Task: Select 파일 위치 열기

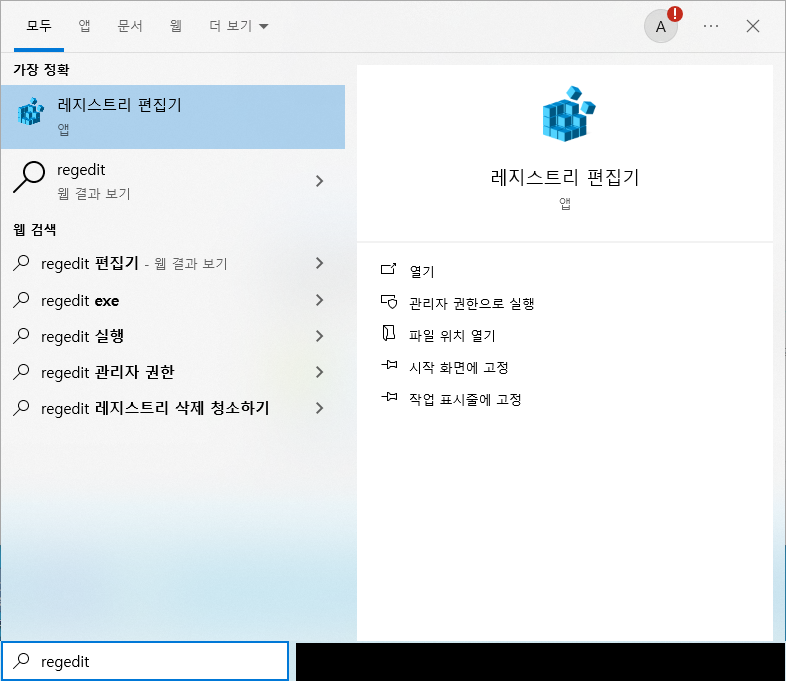Action: (452, 335)
